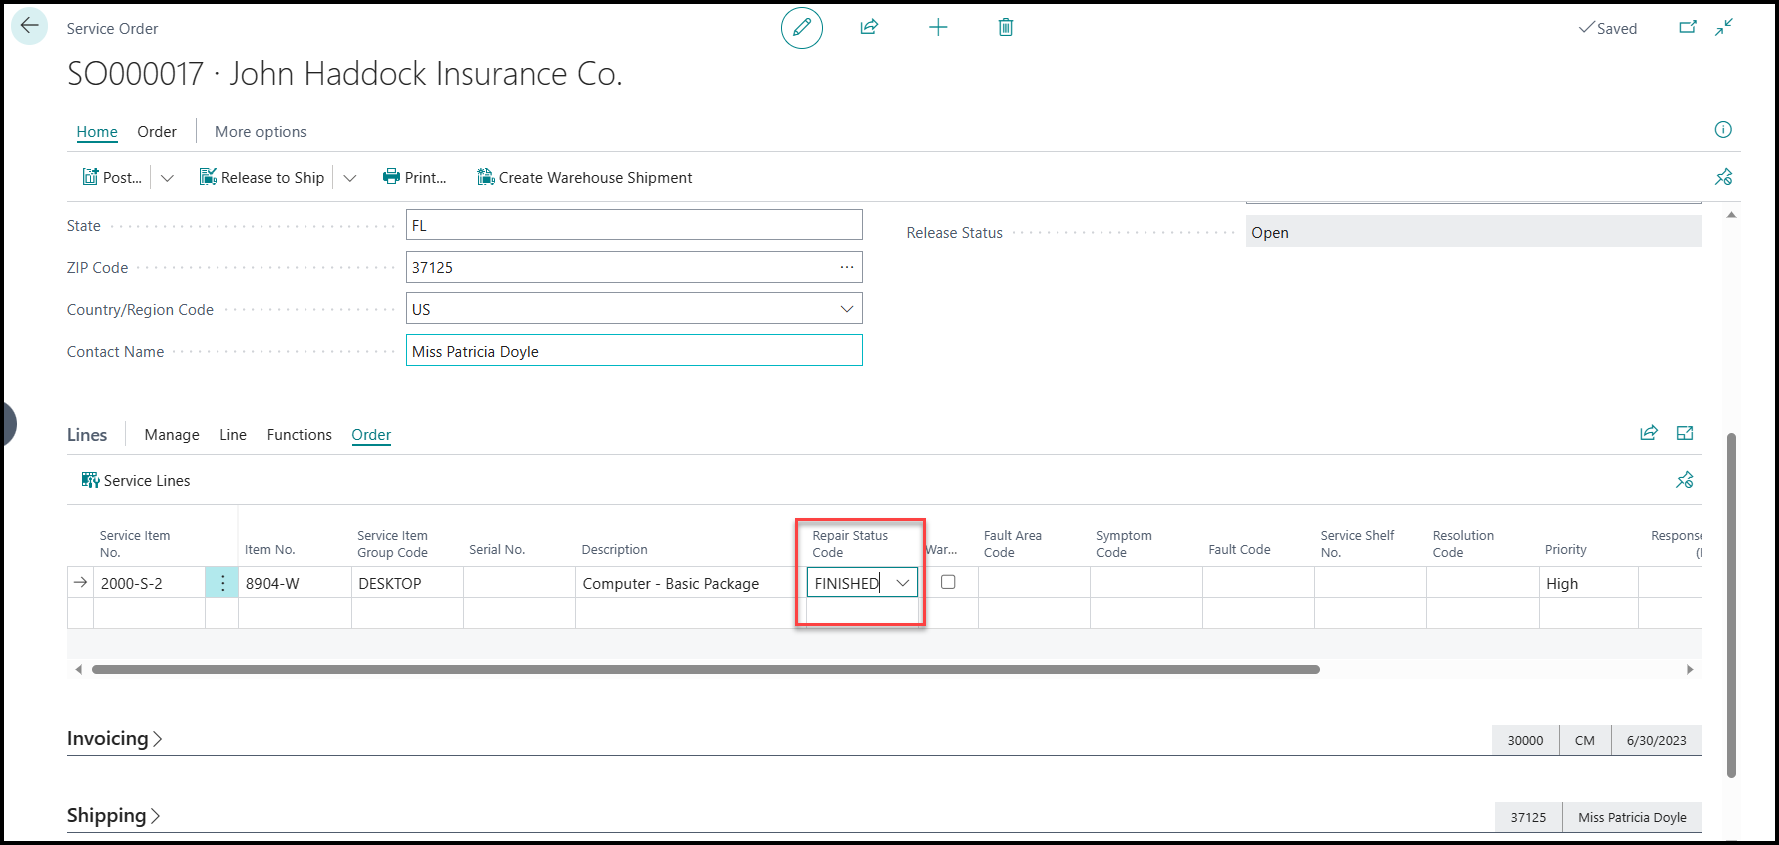Expand the Lines part to full view
Viewport: 1779px width, 845px height.
pos(1685,433)
